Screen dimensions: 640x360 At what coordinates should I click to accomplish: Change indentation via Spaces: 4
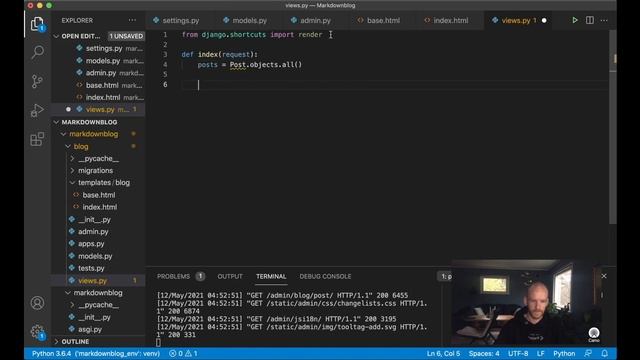point(484,353)
